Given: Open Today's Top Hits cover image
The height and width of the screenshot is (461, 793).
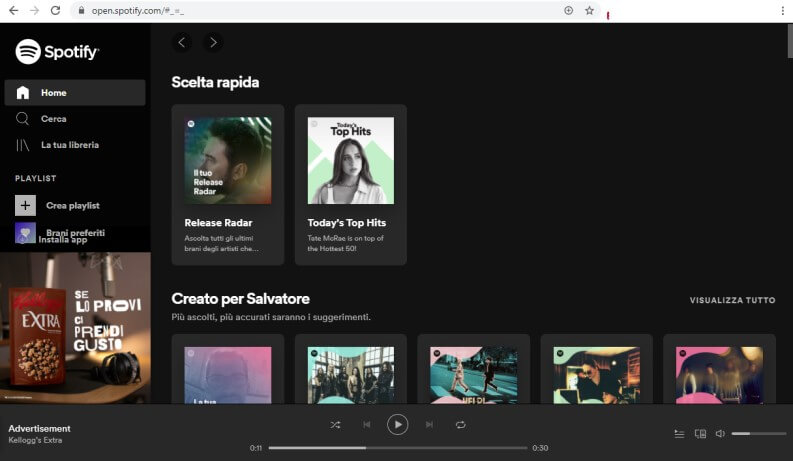Looking at the screenshot, I should pyautogui.click(x=350, y=161).
